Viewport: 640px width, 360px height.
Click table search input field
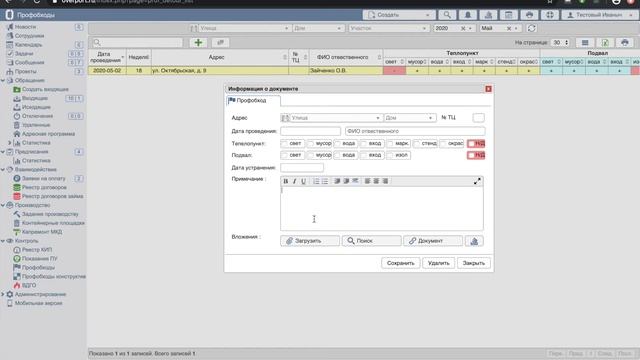(x=137, y=42)
